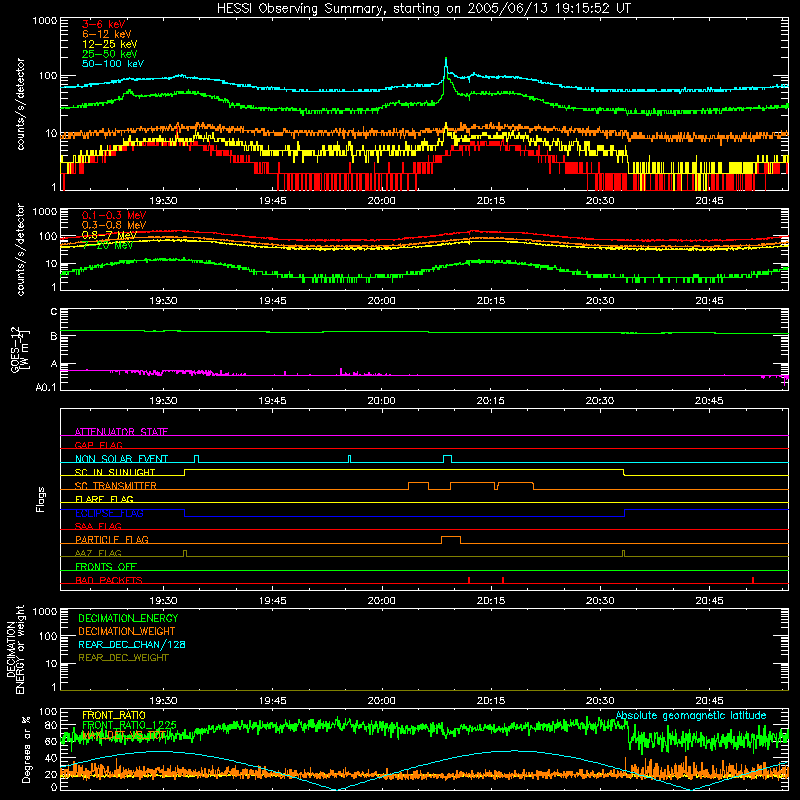
Task: Click the 0.8-7 MeV legend label
Action: pyautogui.click(x=109, y=235)
